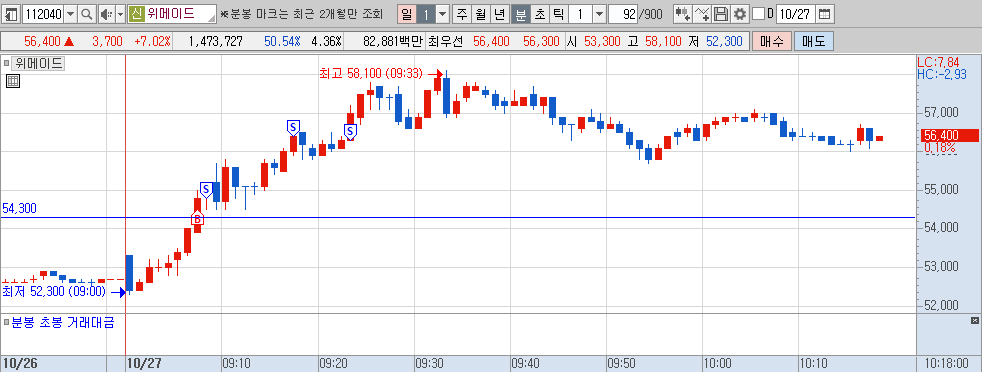Viewport: 982px width, 372px height.
Task: Switch chart to 주 weekly period
Action: tap(462, 13)
